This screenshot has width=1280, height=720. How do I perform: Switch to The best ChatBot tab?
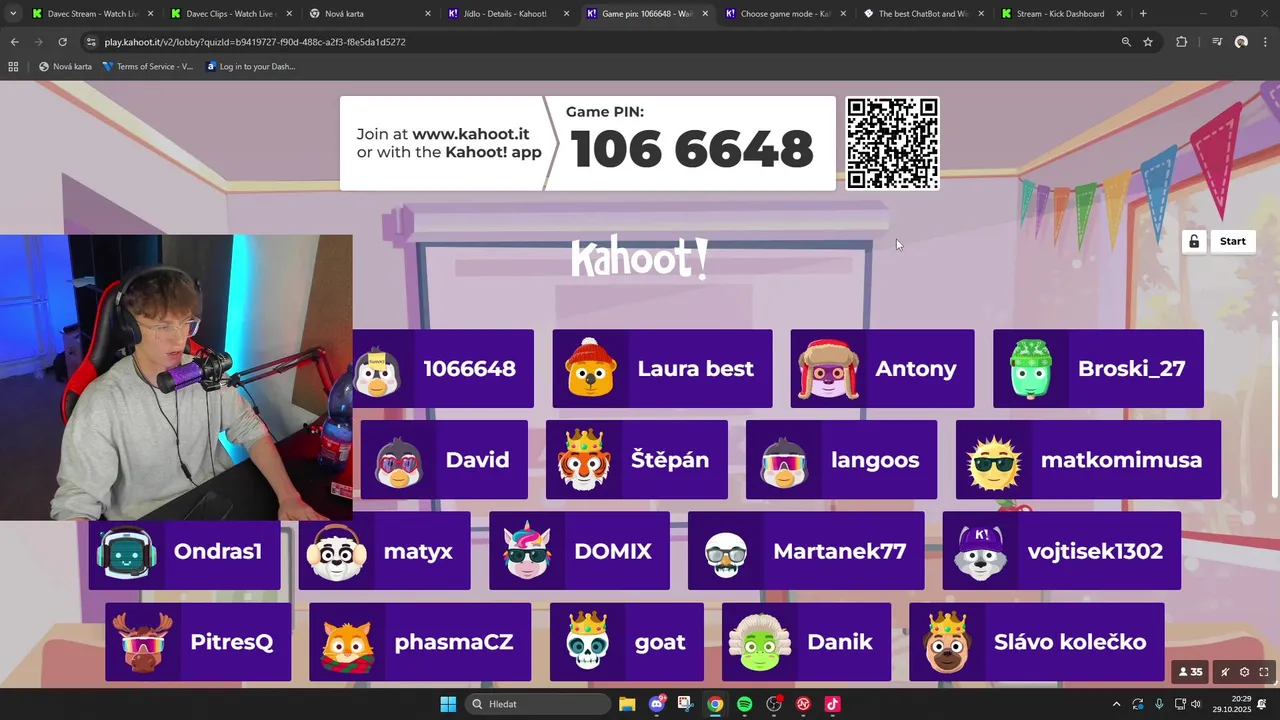pyautogui.click(x=922, y=14)
